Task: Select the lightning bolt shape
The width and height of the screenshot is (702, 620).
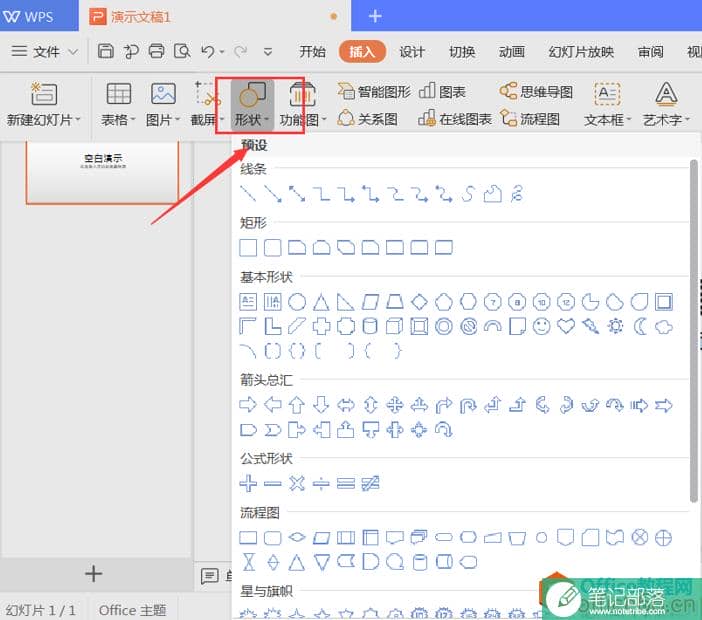Action: [591, 326]
